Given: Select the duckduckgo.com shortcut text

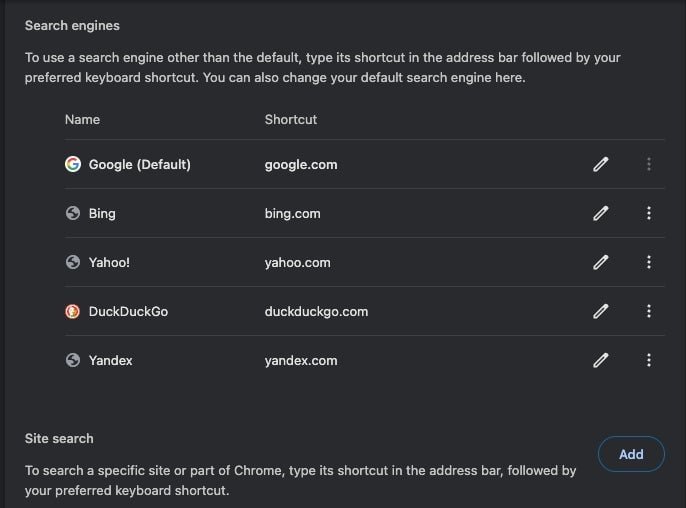Looking at the screenshot, I should 316,312.
